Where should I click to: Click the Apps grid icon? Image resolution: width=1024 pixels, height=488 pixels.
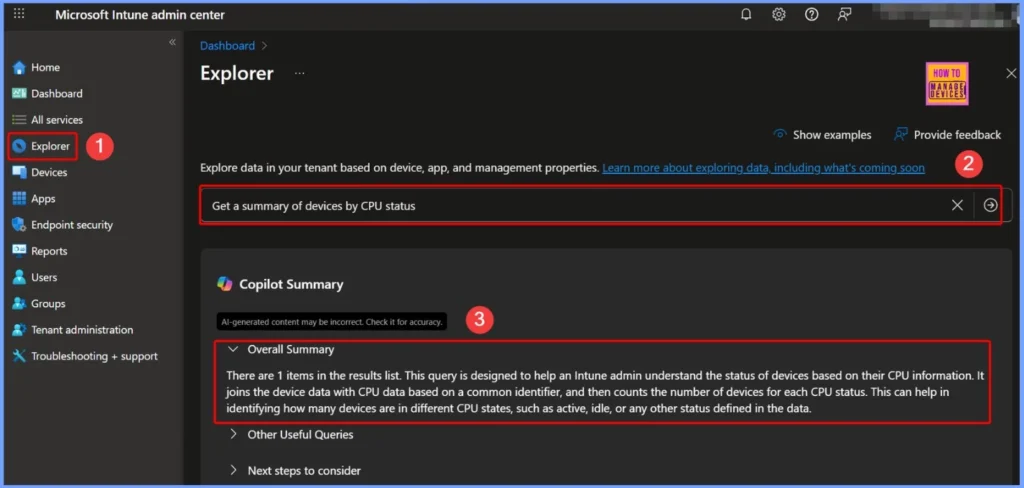pyautogui.click(x=19, y=199)
